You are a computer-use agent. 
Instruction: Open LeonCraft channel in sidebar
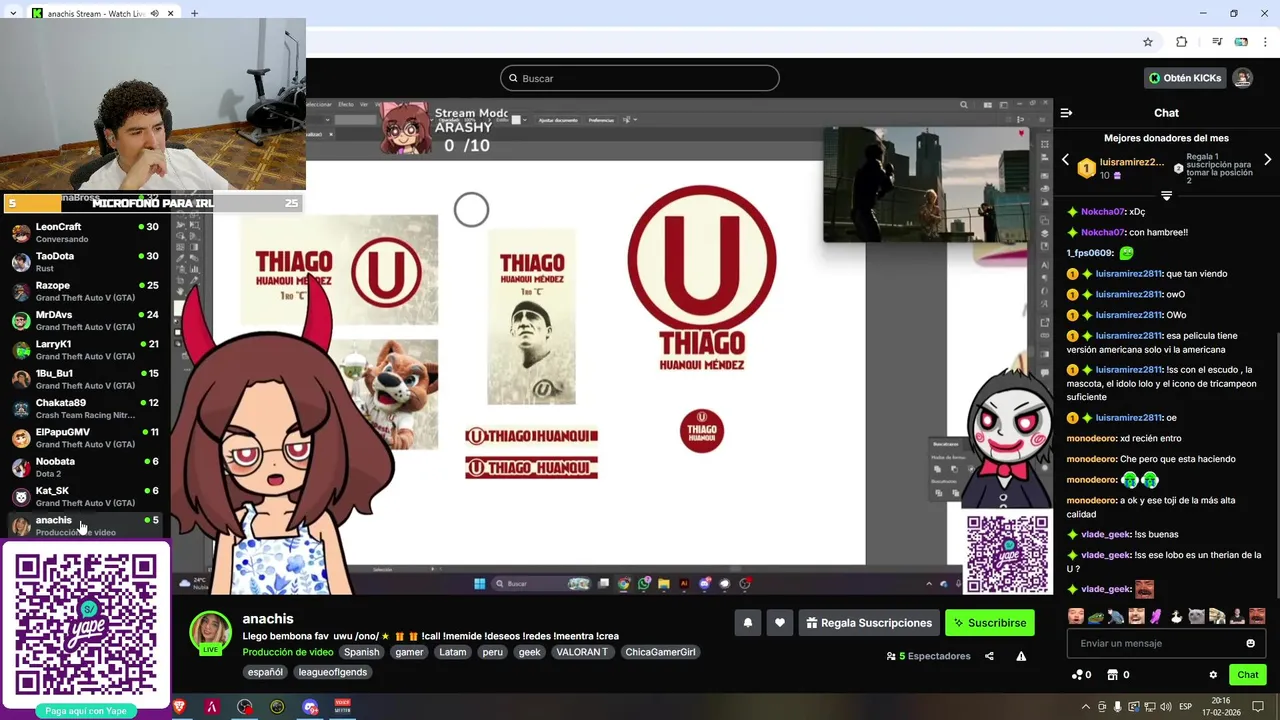coord(85,232)
